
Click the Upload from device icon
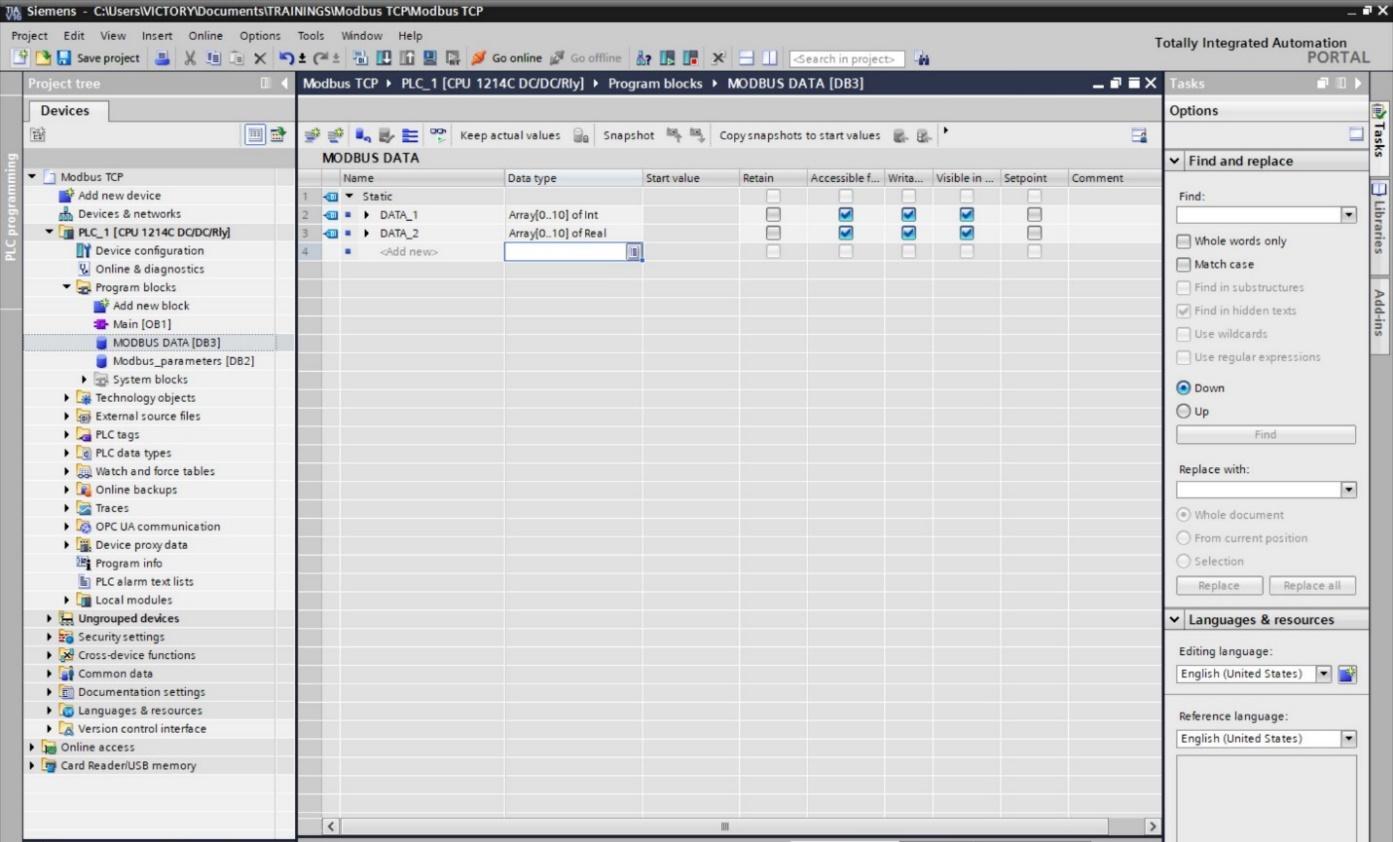tap(406, 58)
